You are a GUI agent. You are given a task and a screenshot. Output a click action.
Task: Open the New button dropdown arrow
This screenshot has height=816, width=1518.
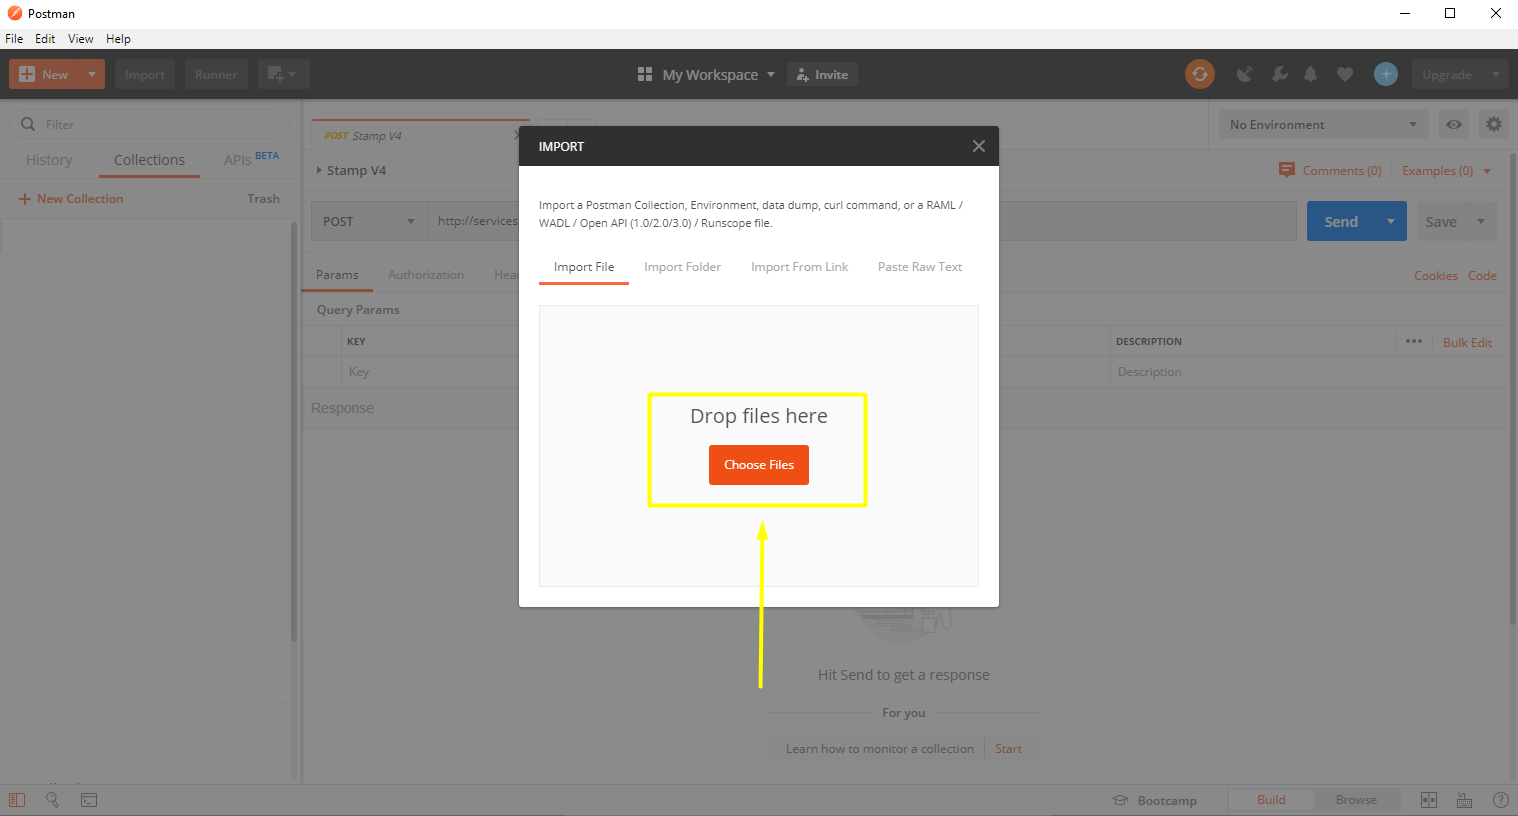click(89, 73)
